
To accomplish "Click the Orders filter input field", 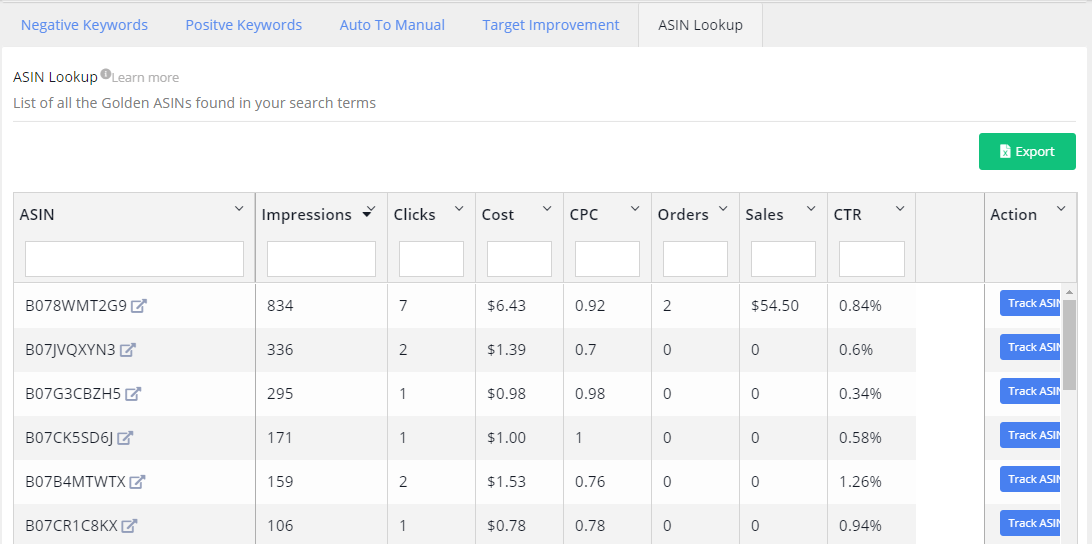I will click(x=695, y=259).
